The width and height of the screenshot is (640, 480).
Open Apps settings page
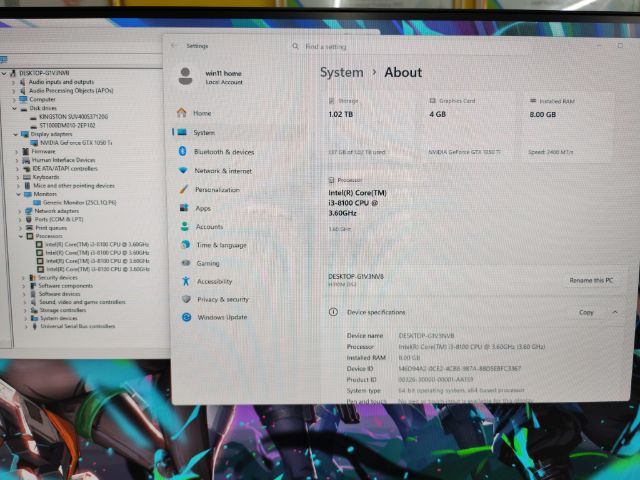point(203,208)
